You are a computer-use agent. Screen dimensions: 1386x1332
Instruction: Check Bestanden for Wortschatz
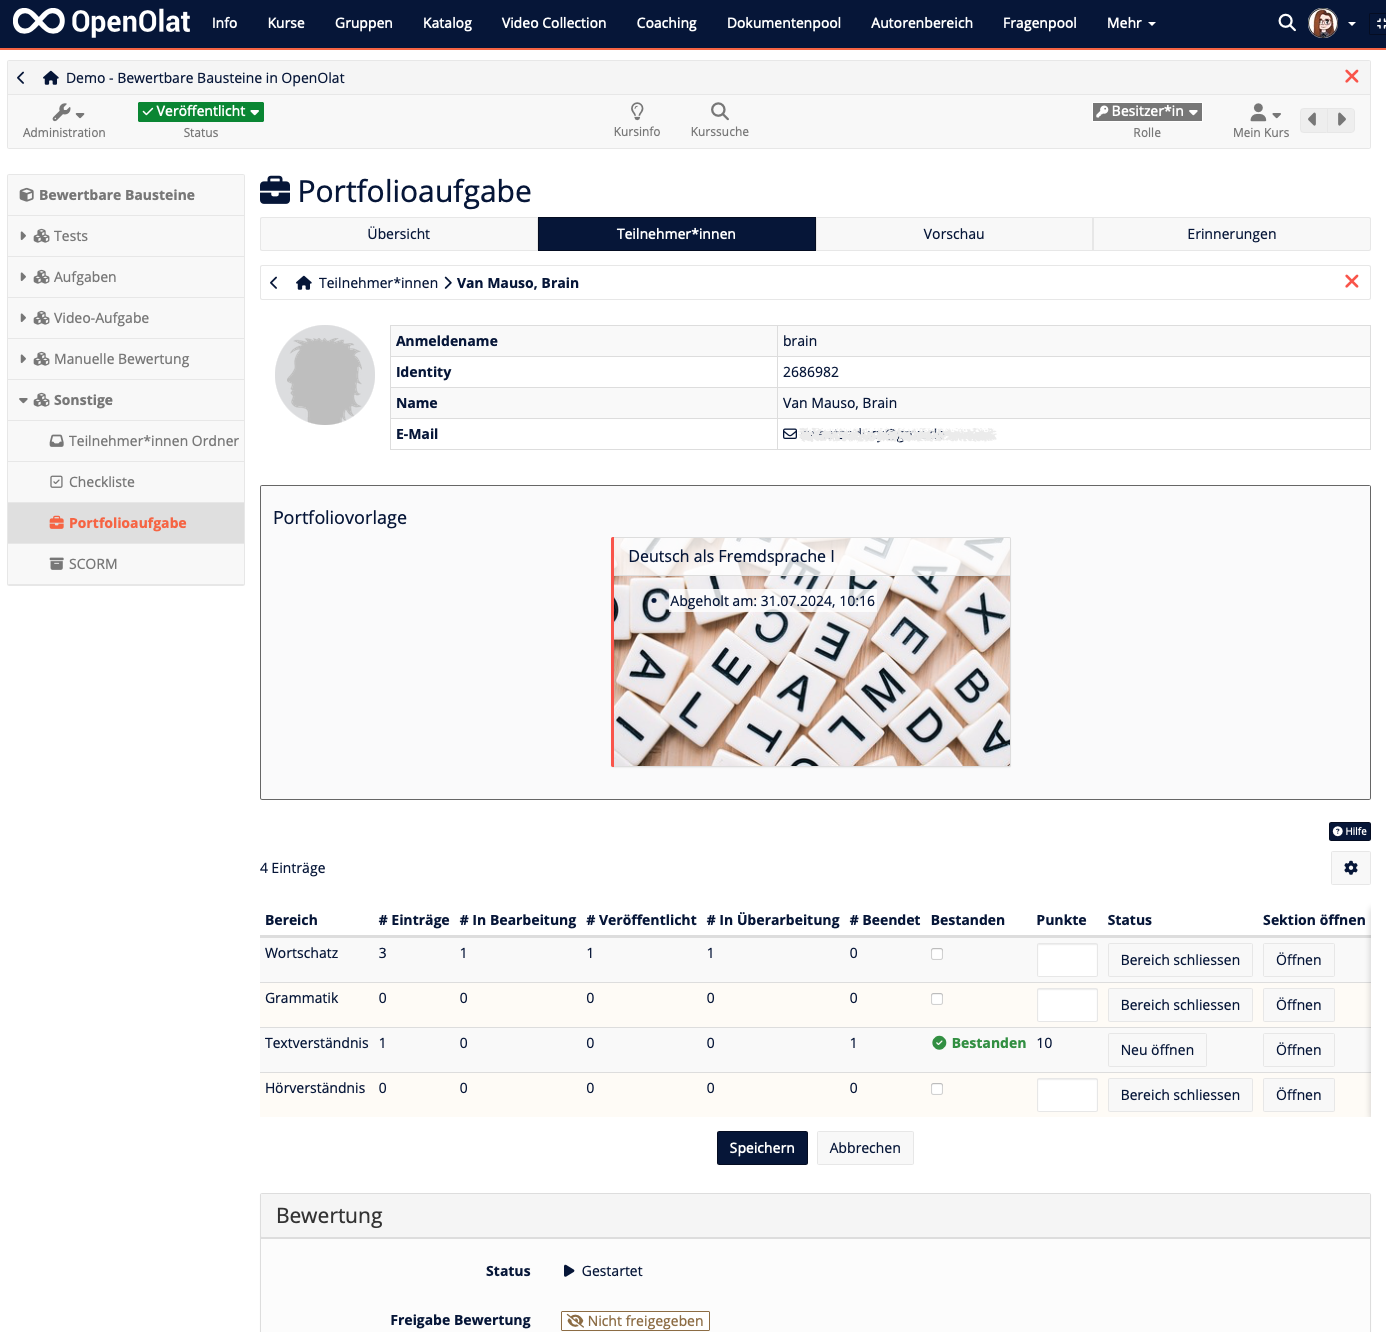pyautogui.click(x=937, y=953)
